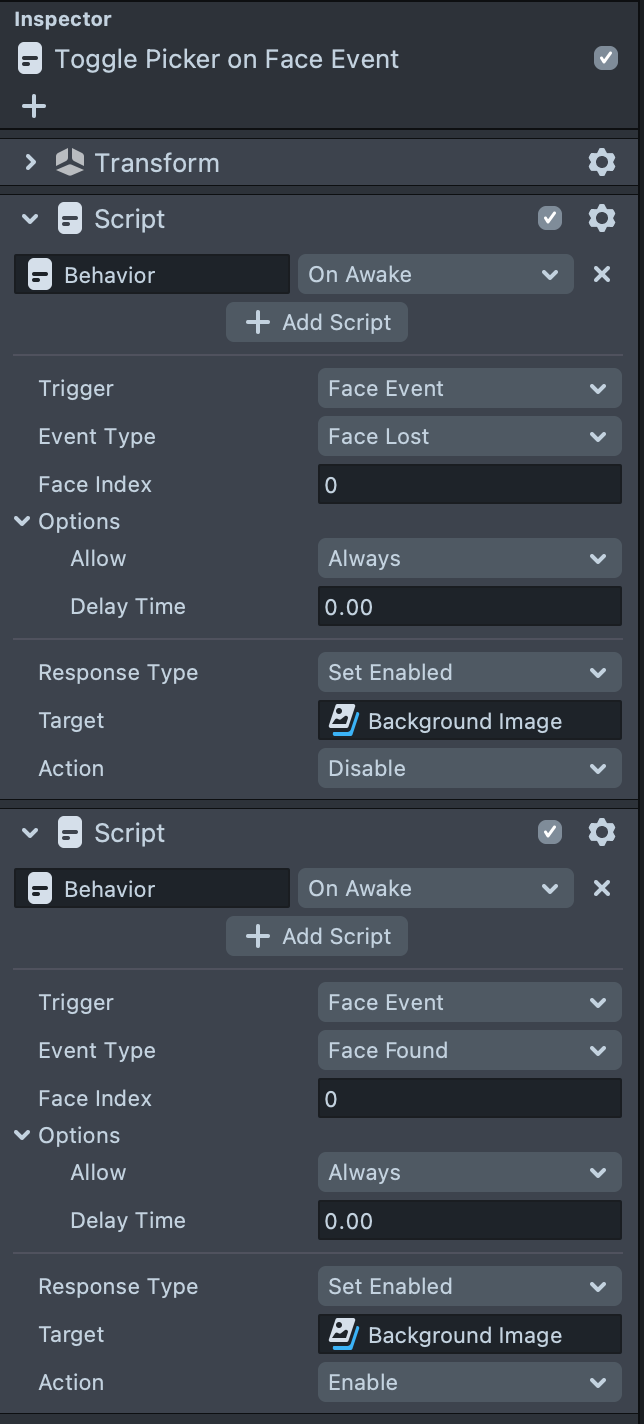Click Background Image target in Face Lost script
Image resolution: width=644 pixels, height=1424 pixels.
[x=469, y=721]
